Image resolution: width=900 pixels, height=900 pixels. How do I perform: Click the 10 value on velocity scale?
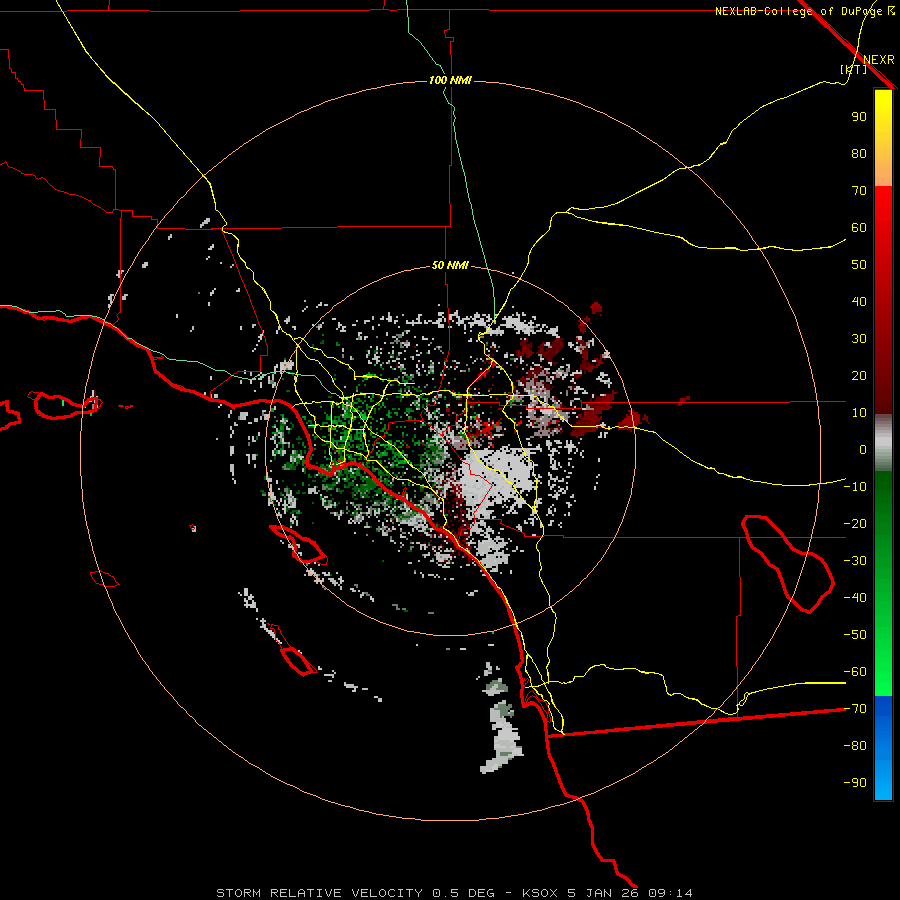click(x=859, y=413)
